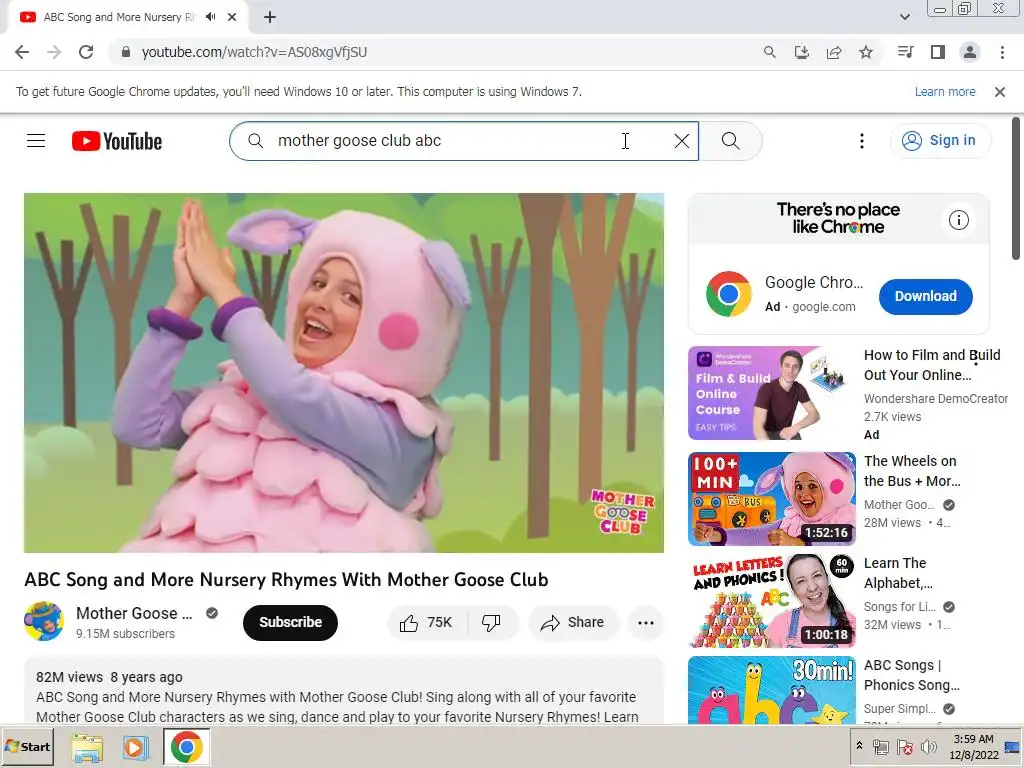Click the ad info icon
The width and height of the screenshot is (1024, 768).
click(958, 220)
